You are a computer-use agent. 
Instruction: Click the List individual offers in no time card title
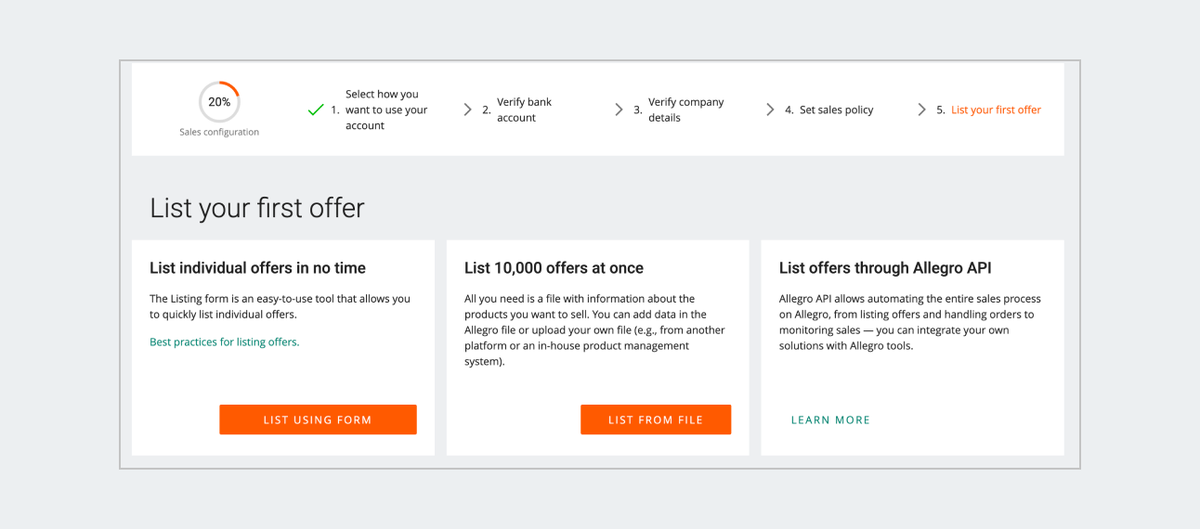258,268
